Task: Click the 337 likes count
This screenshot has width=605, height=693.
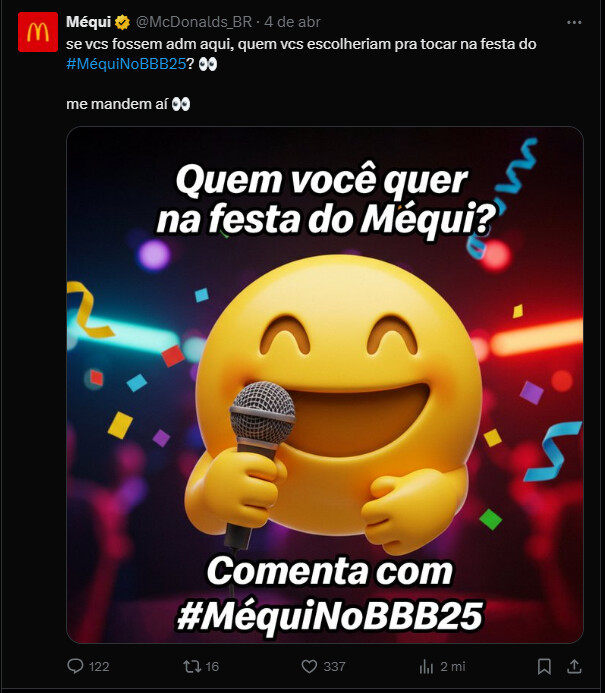Action: tap(335, 666)
